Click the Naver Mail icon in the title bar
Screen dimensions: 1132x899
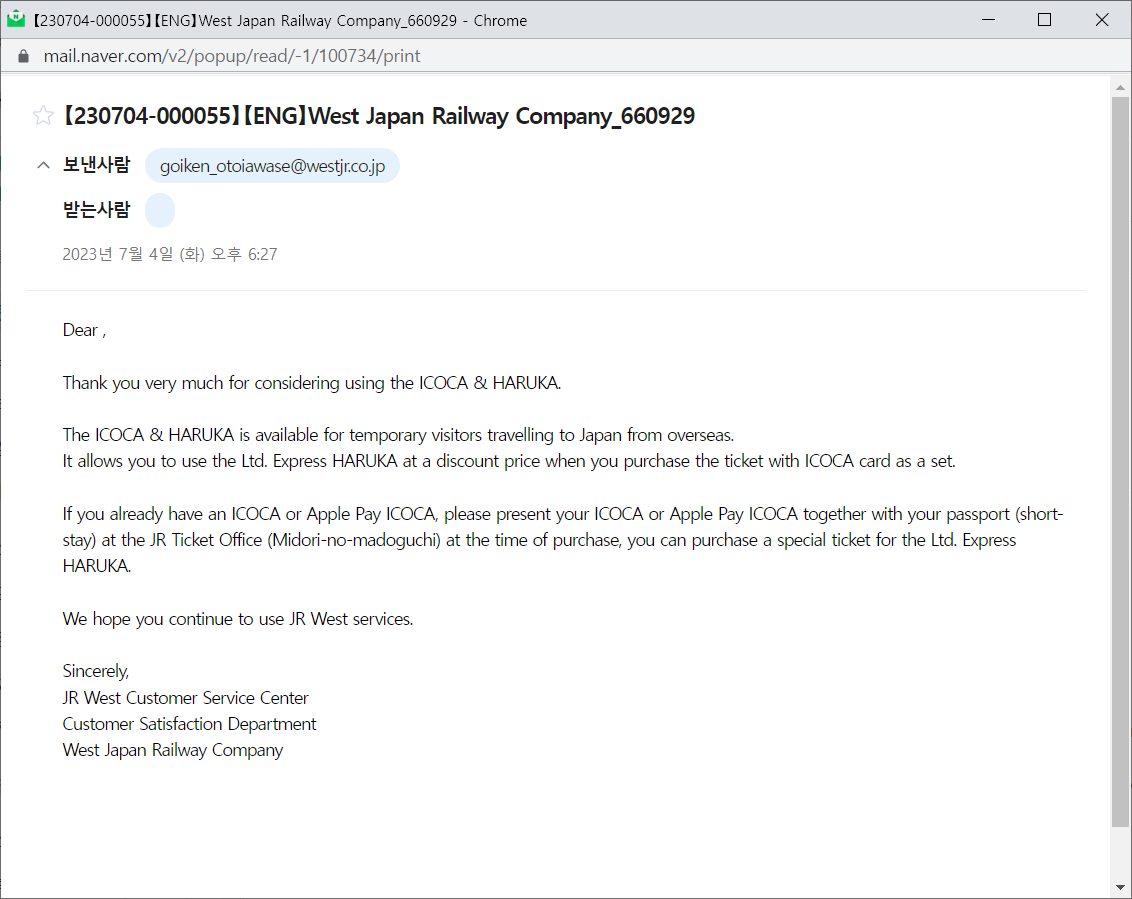coord(16,19)
